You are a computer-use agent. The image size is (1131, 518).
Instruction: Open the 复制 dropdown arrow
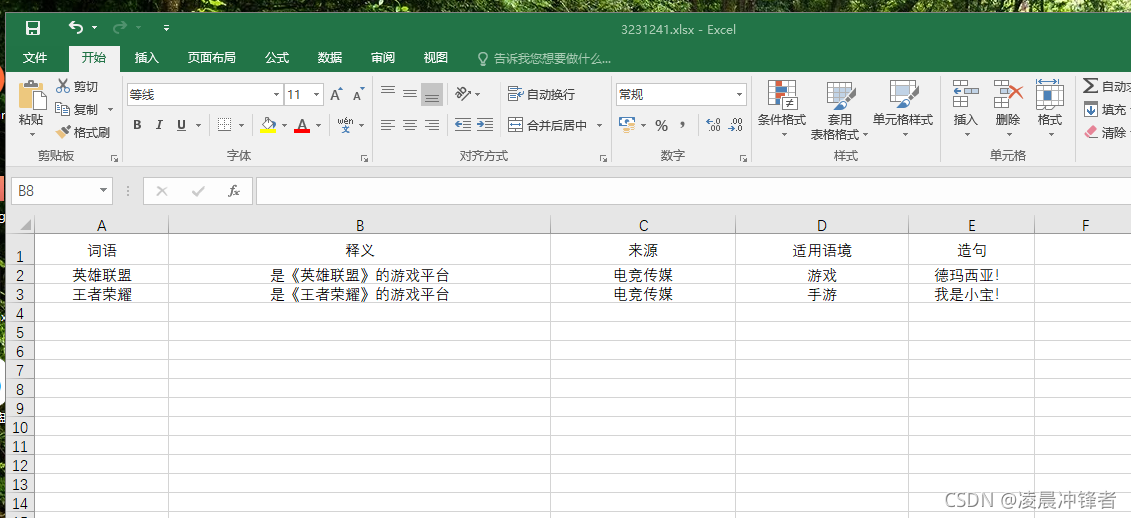110,110
